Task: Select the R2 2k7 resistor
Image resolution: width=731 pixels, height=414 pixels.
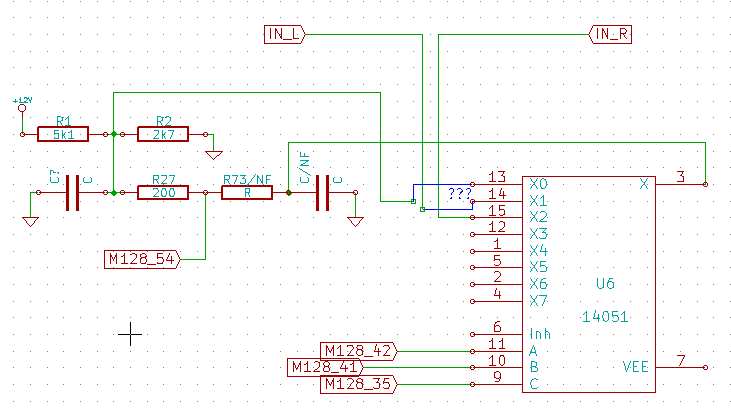Action: tap(162, 133)
